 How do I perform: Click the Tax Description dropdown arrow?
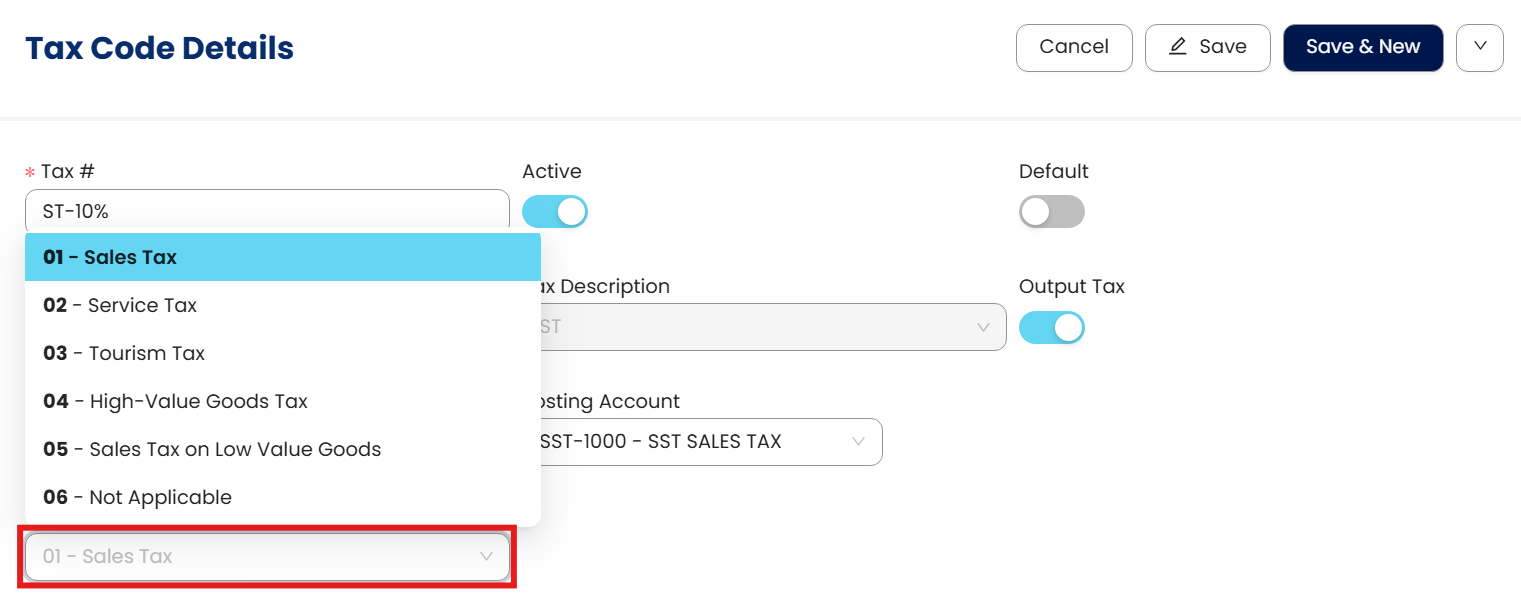[x=983, y=328]
